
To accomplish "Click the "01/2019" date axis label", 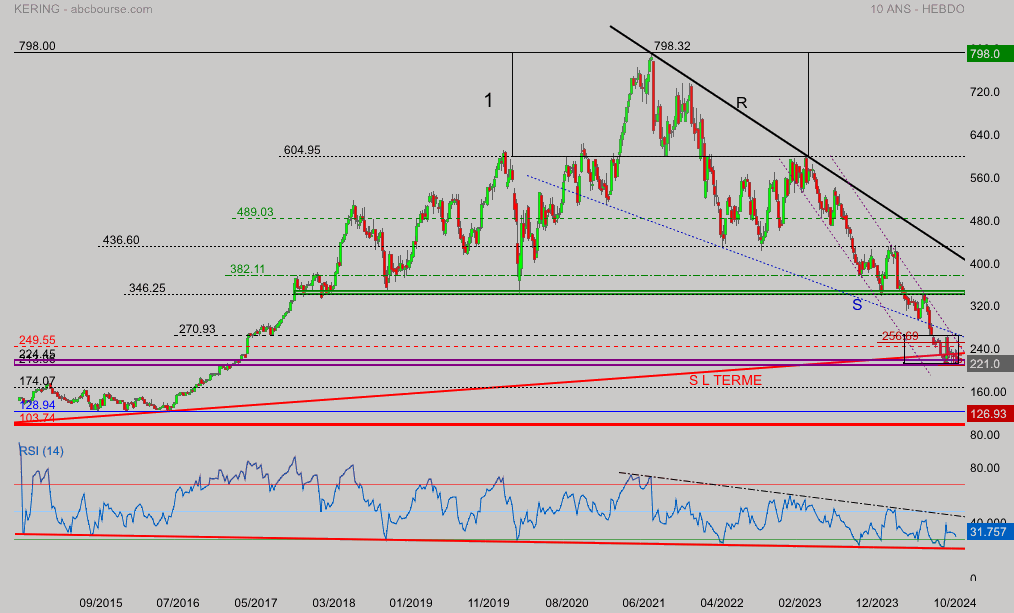I will [411, 603].
